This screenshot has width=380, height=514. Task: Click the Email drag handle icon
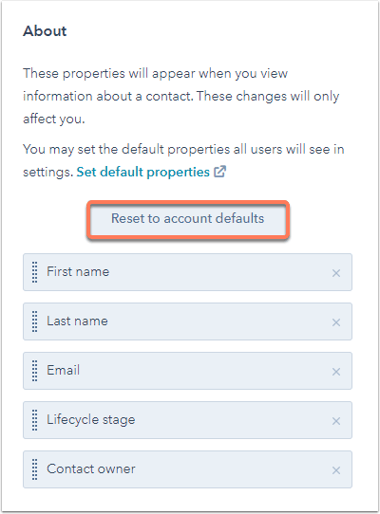coord(35,371)
